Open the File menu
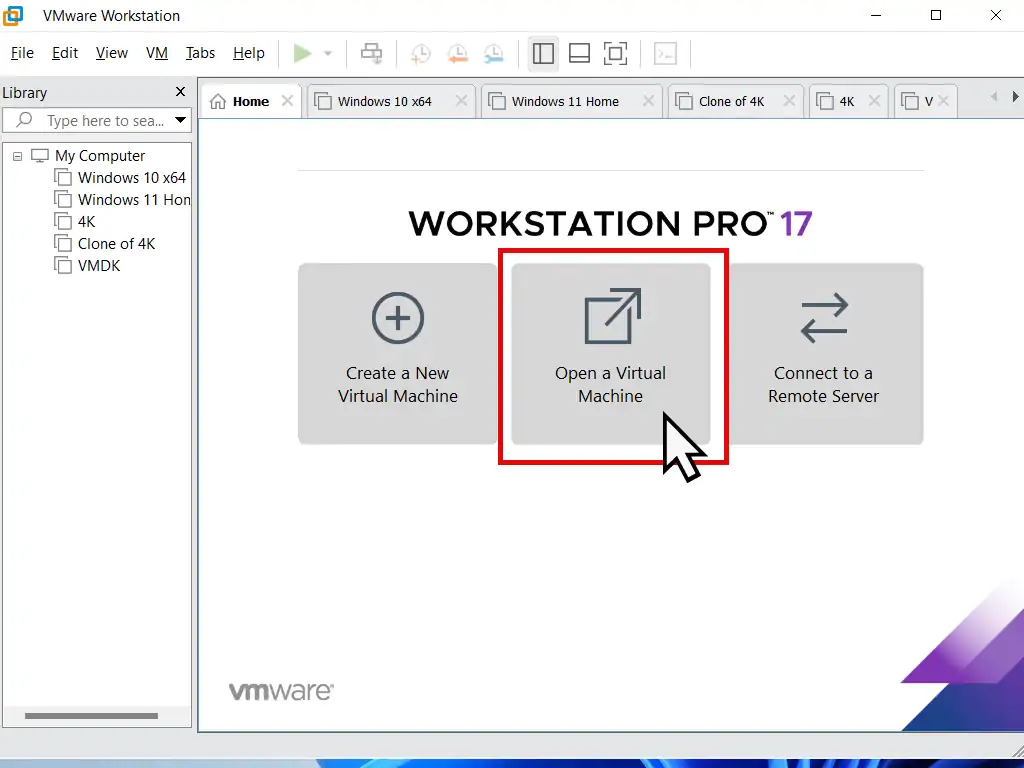This screenshot has height=768, width=1024. tap(22, 53)
